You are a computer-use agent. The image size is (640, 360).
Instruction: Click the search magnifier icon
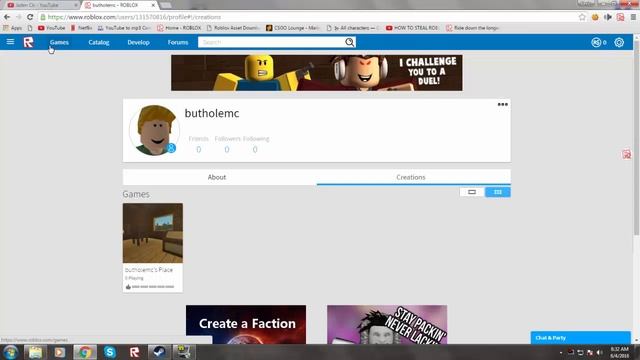350,42
